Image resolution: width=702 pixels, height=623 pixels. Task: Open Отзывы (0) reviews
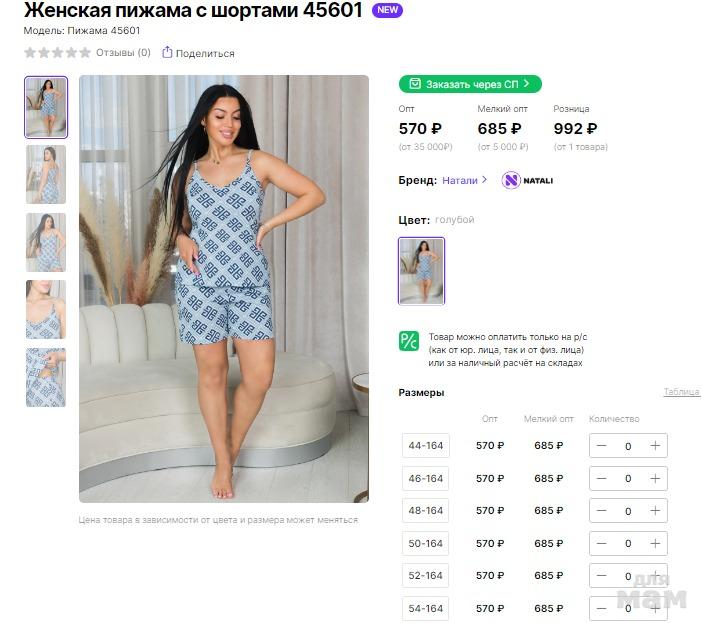(123, 53)
